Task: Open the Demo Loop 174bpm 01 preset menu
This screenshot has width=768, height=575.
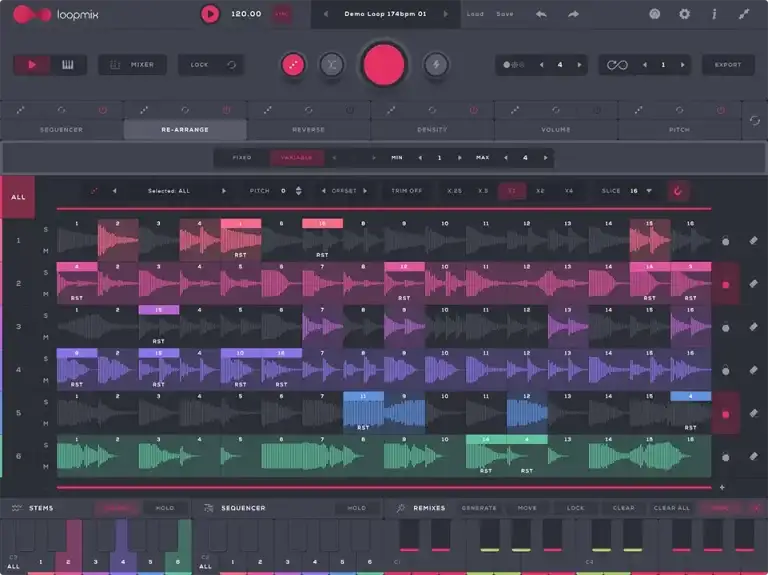Action: [385, 14]
